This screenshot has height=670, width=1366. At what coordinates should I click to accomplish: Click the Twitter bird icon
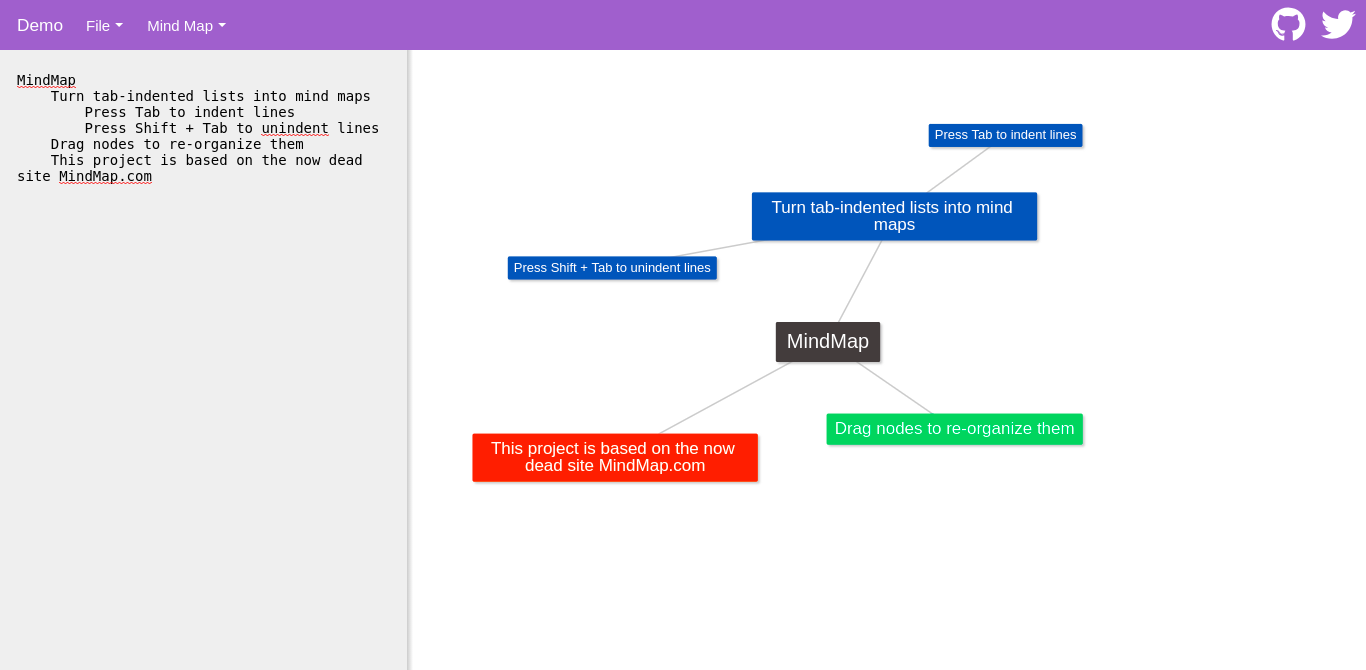coord(1337,24)
